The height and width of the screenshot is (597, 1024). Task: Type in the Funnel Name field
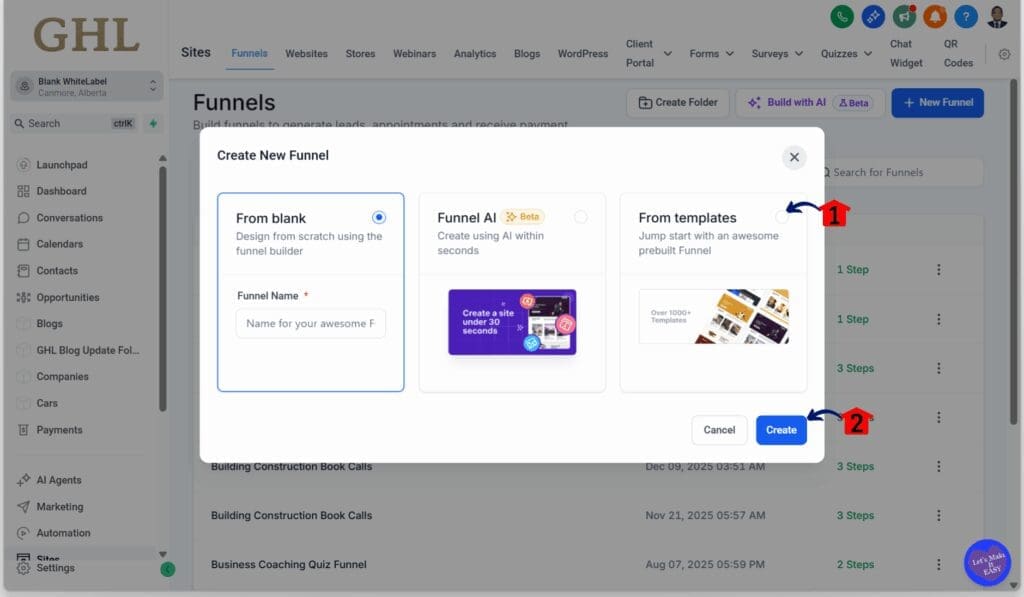(310, 322)
